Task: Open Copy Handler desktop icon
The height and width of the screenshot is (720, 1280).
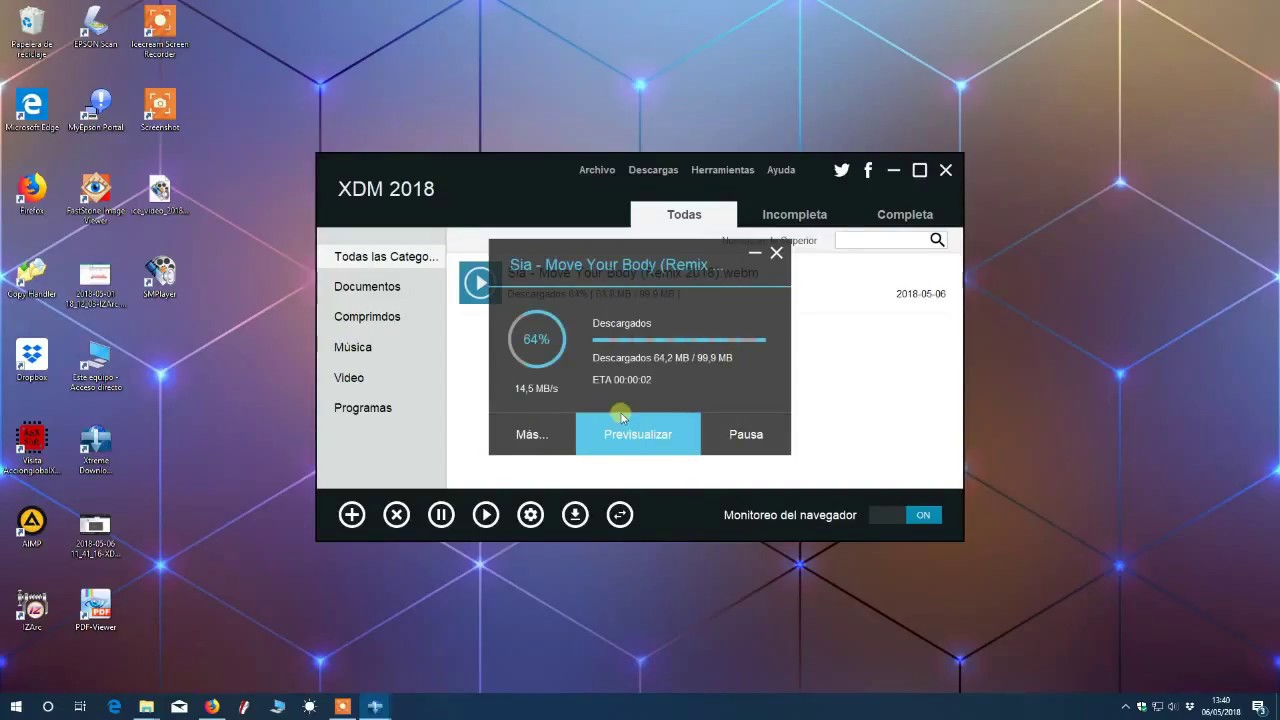Action: pos(32,278)
